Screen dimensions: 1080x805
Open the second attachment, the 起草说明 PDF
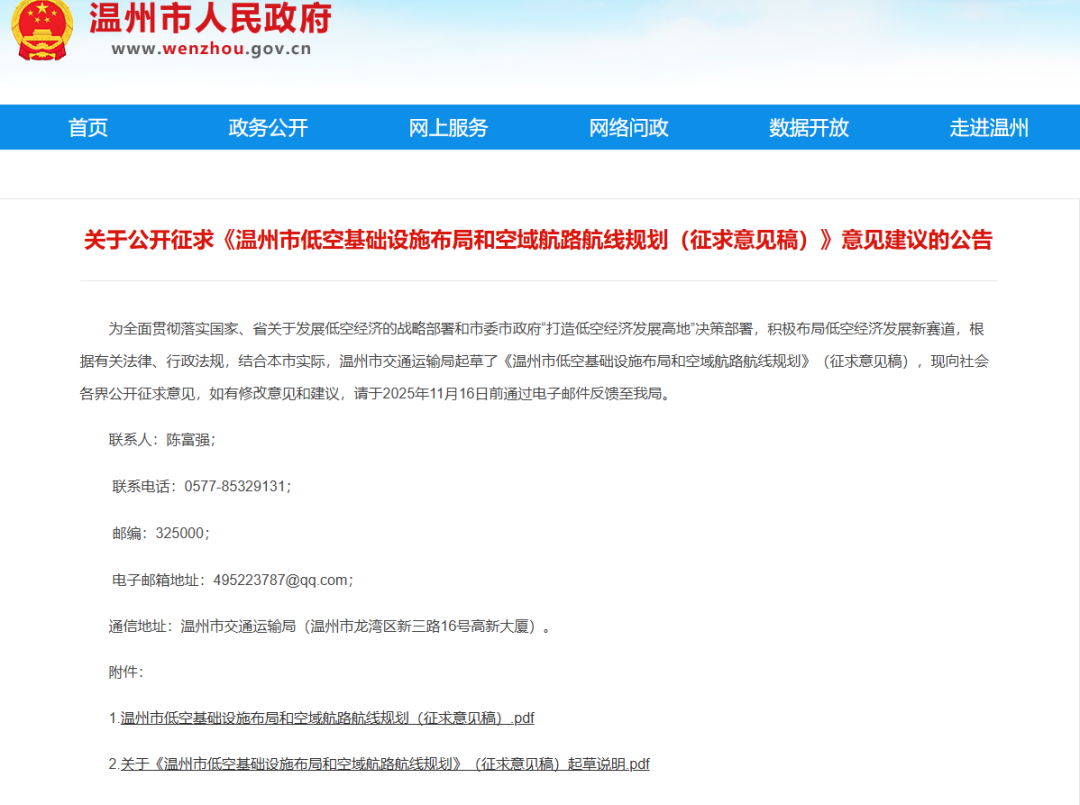pos(385,764)
